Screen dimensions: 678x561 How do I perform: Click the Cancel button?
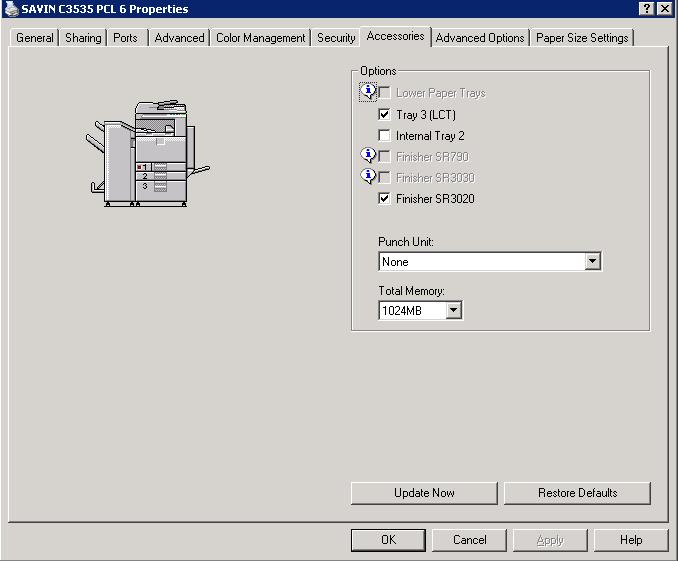pyautogui.click(x=470, y=540)
